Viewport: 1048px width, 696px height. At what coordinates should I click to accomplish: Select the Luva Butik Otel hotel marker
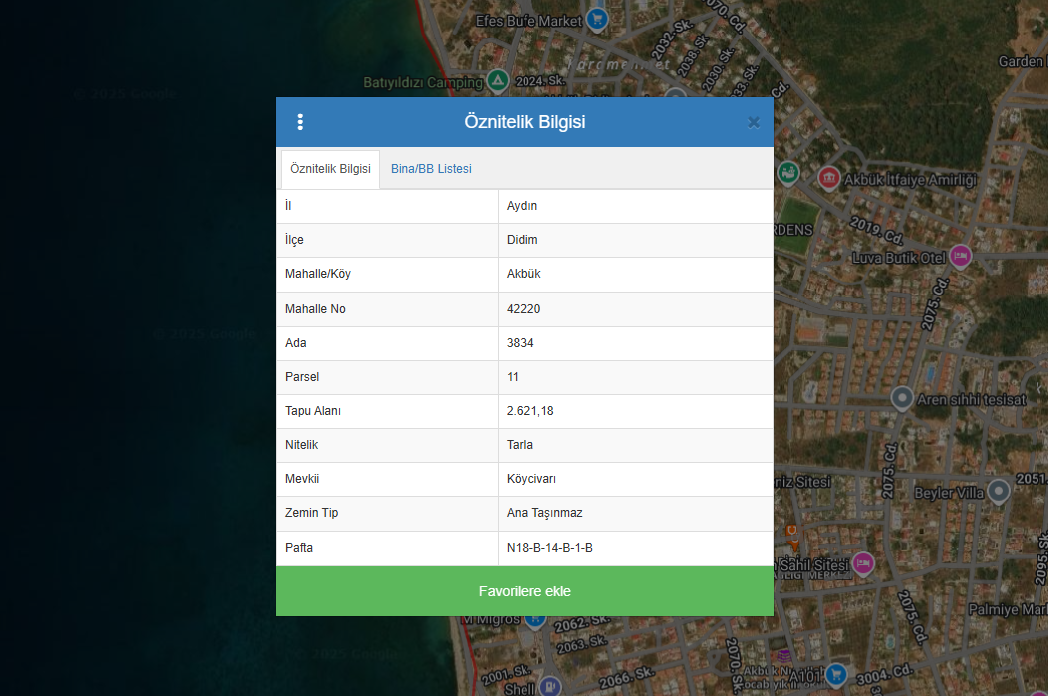960,256
